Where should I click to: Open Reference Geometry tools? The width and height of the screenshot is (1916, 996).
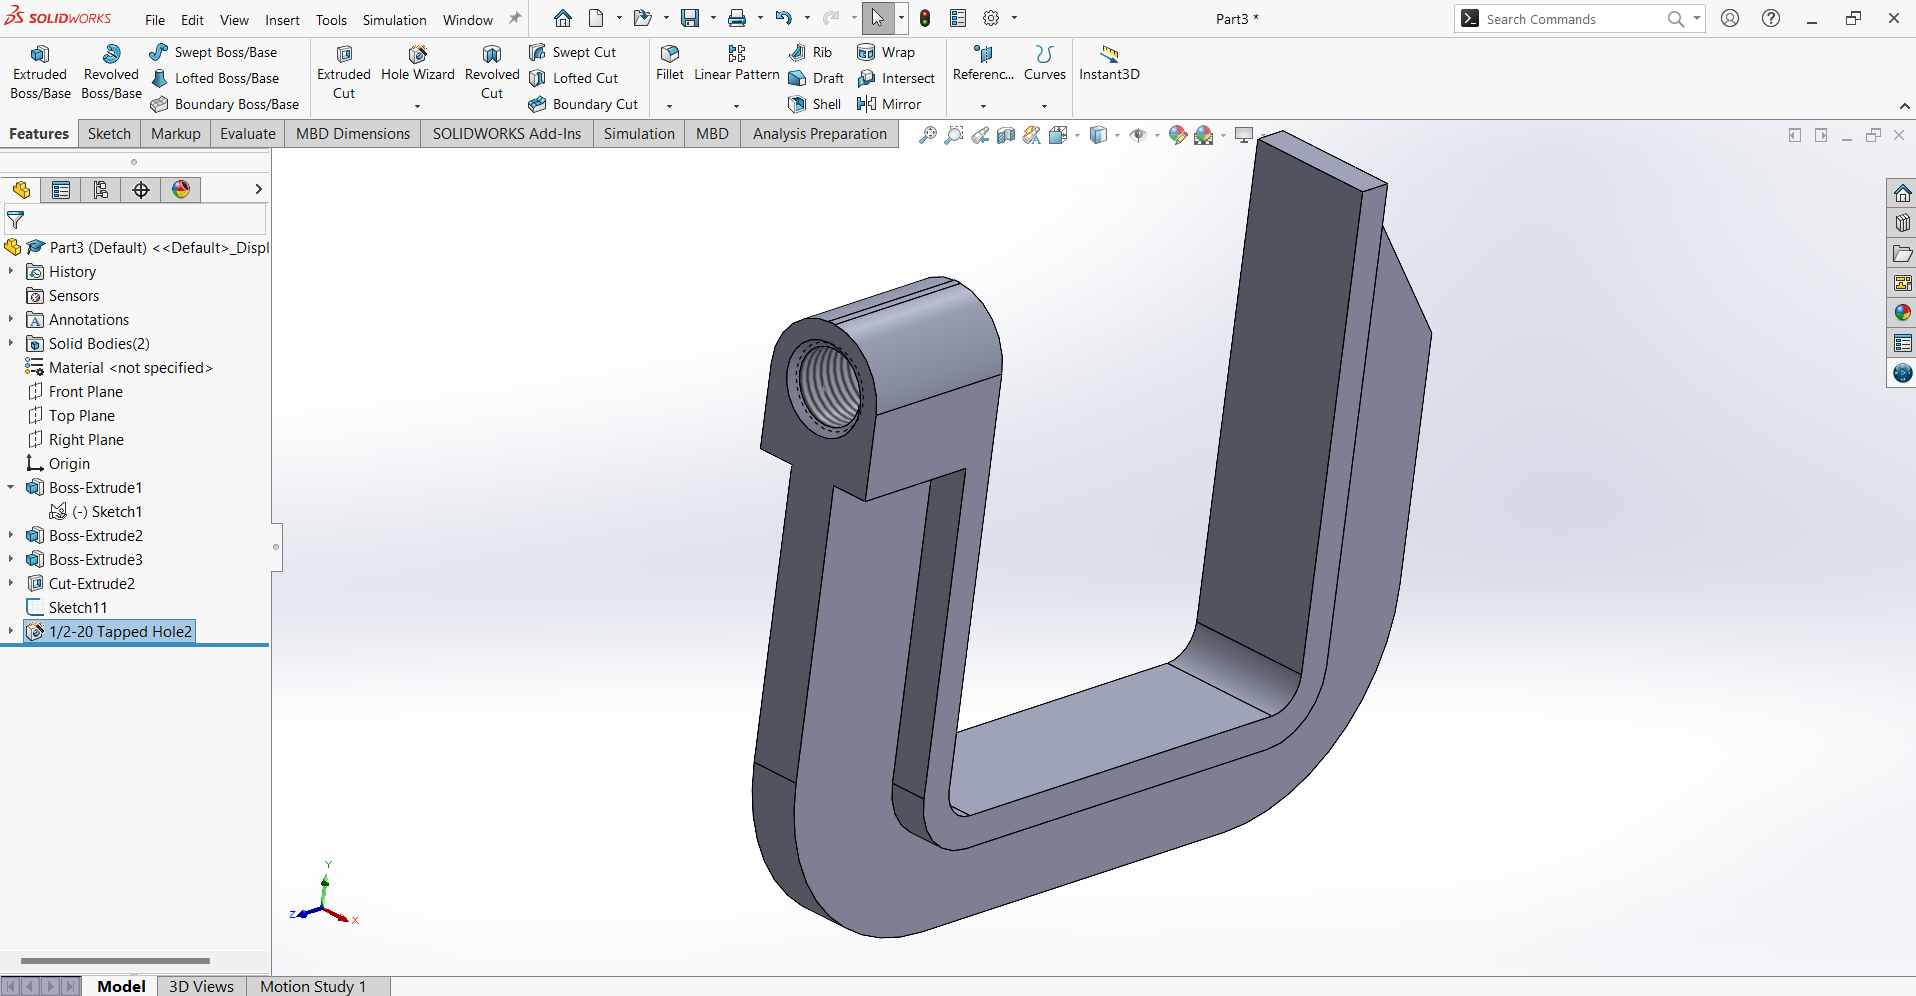[983, 64]
